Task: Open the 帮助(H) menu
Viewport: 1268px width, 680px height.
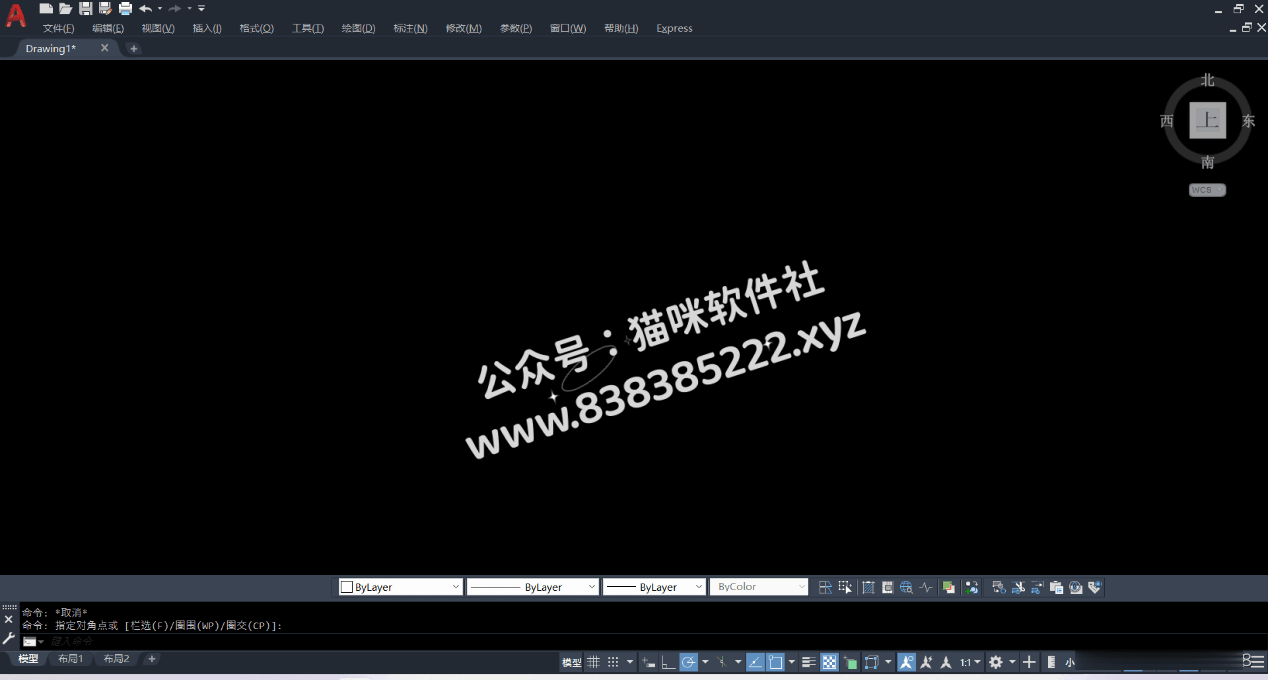Action: [x=621, y=28]
